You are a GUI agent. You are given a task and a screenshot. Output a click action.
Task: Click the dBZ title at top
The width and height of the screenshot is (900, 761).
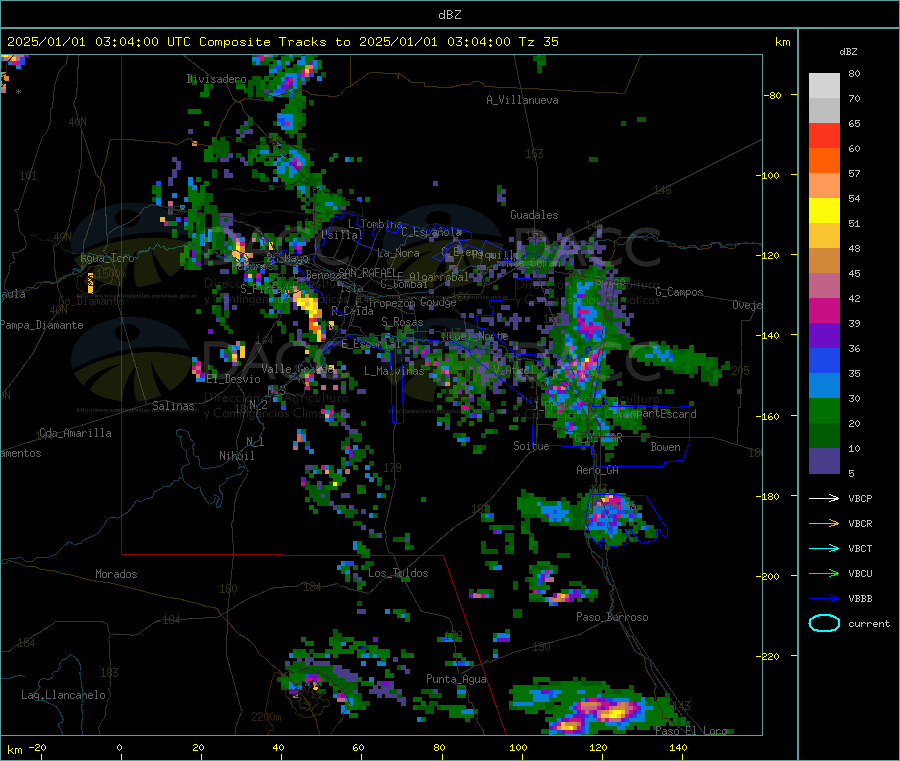coord(449,15)
